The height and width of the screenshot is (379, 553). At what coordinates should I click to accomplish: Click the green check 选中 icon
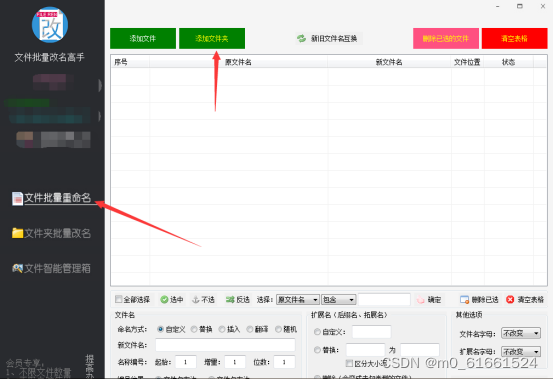(x=164, y=300)
